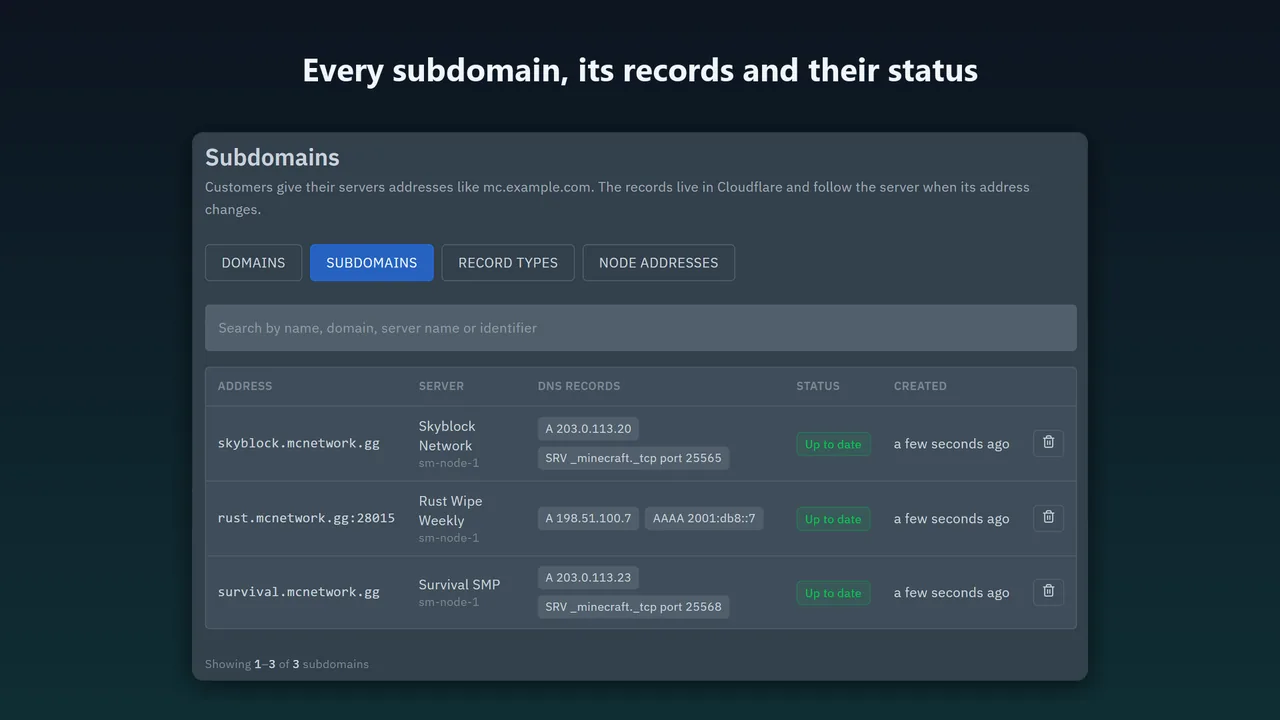The height and width of the screenshot is (720, 1280).
Task: Click the SRV port 25565 record badge
Action: [x=633, y=458]
